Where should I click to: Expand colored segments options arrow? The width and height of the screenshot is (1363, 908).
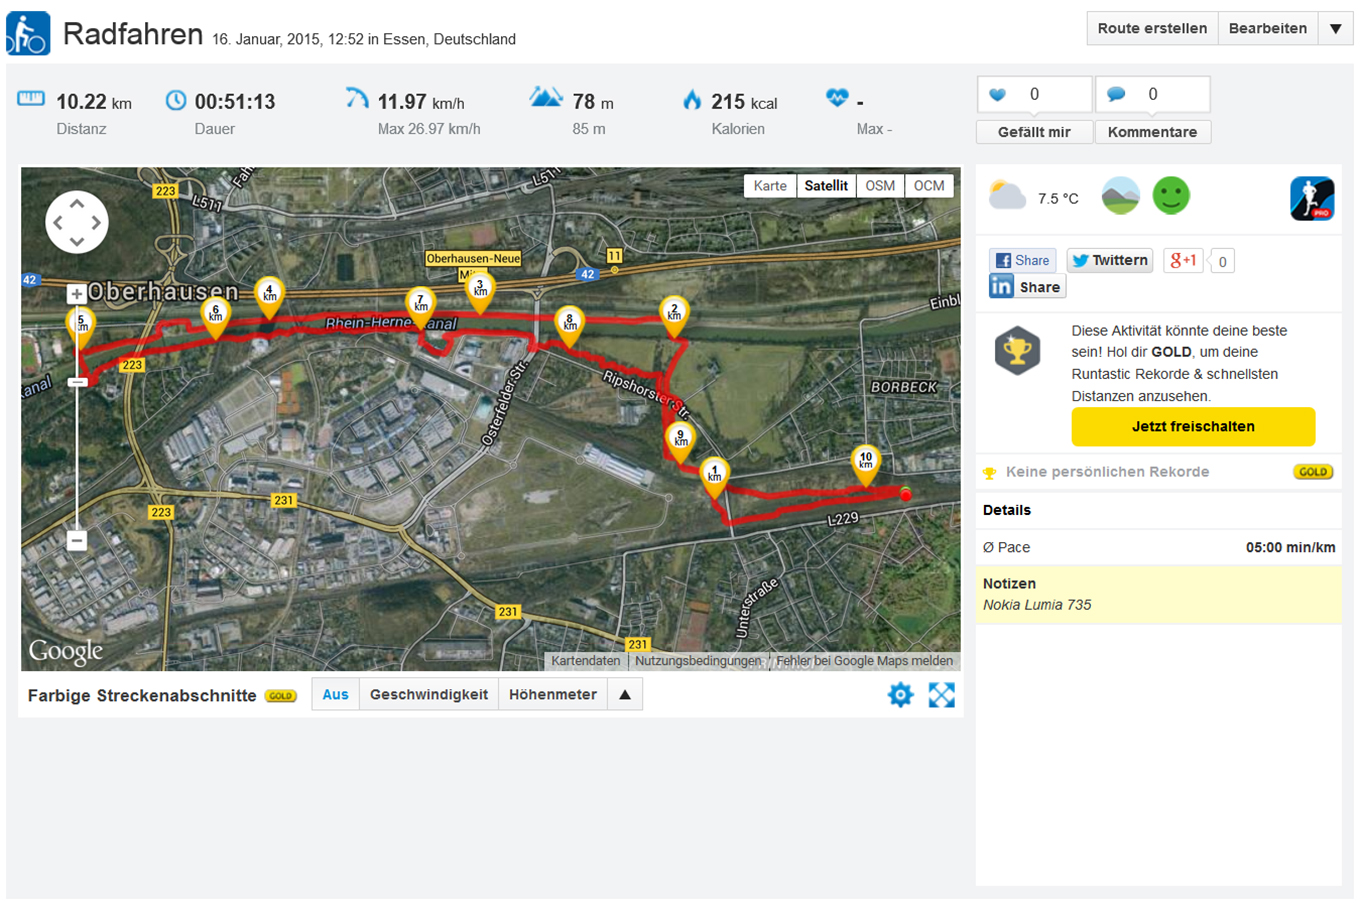pos(625,695)
